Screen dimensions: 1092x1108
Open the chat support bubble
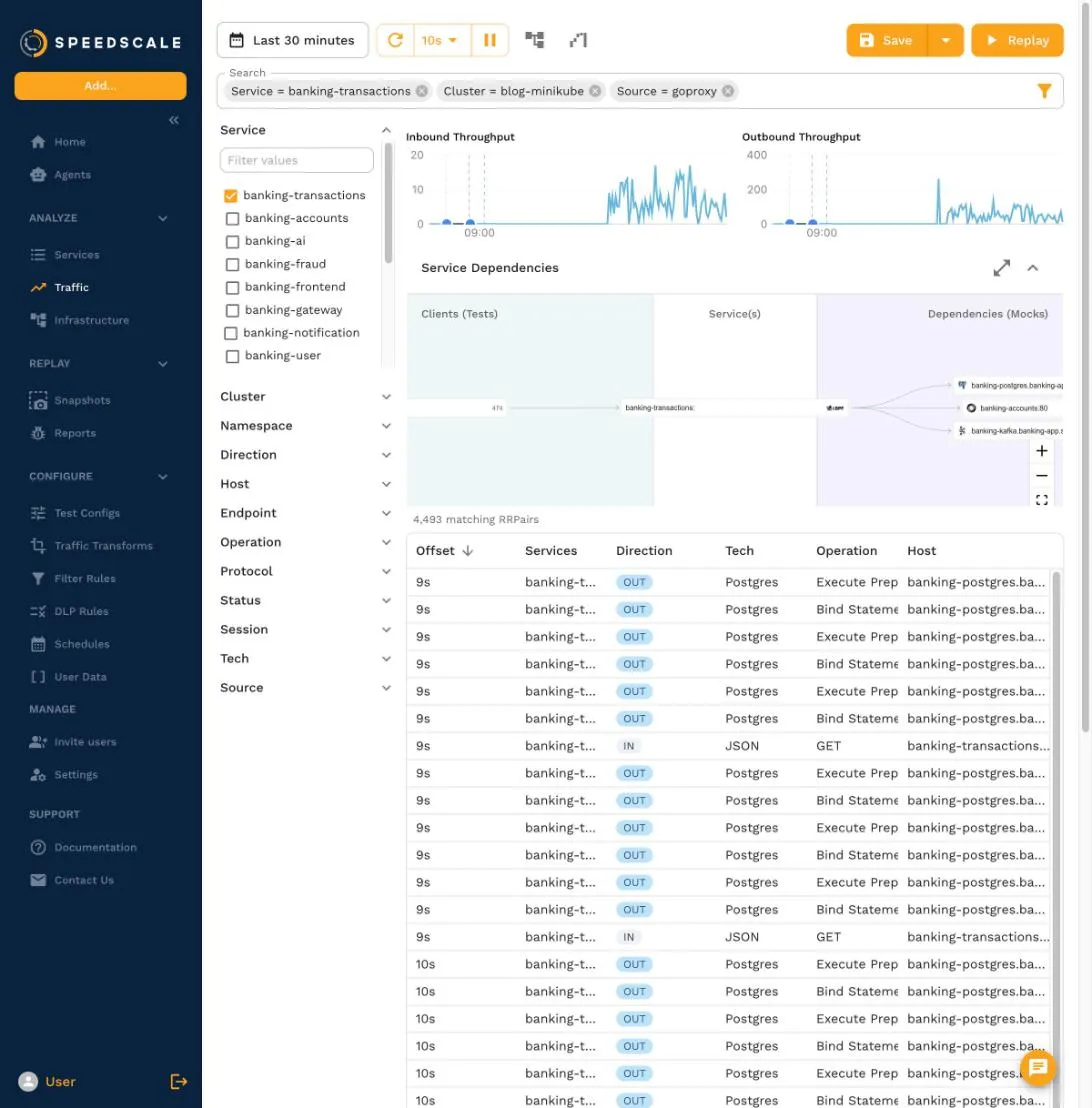(x=1038, y=1067)
